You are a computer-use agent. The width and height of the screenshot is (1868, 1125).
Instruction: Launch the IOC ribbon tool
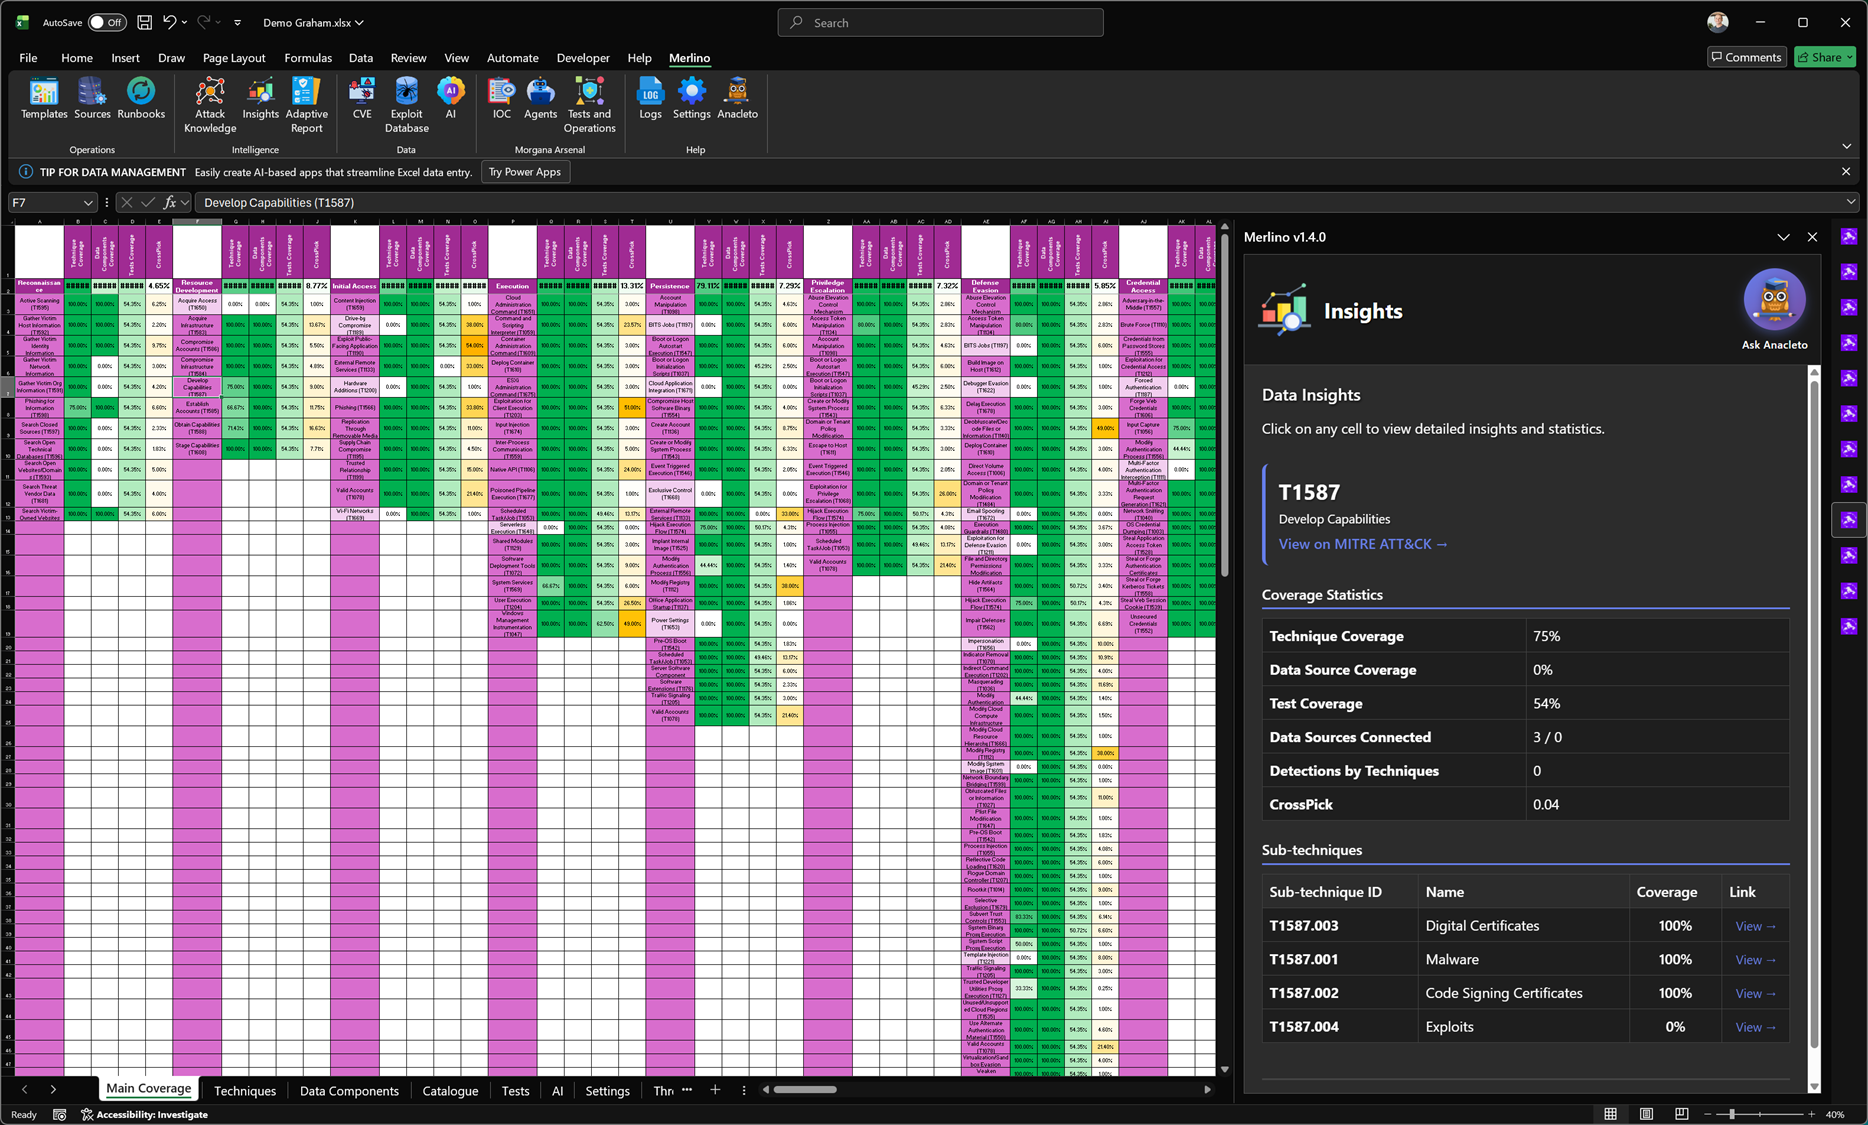[x=501, y=98]
